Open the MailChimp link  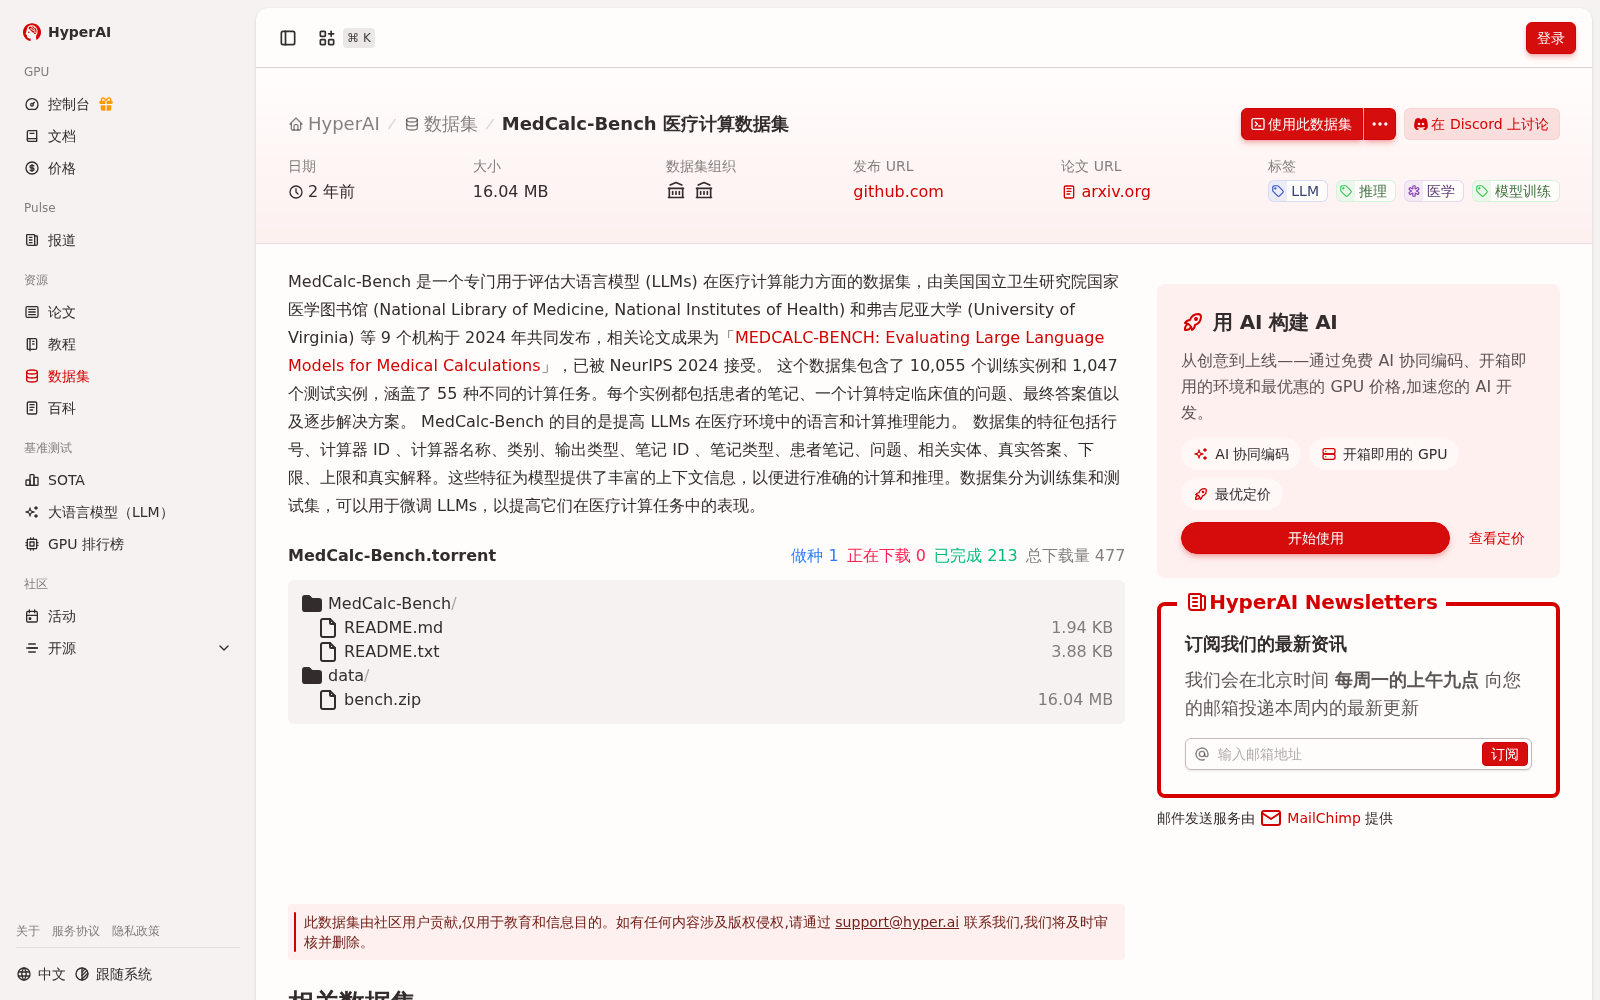1324,818
